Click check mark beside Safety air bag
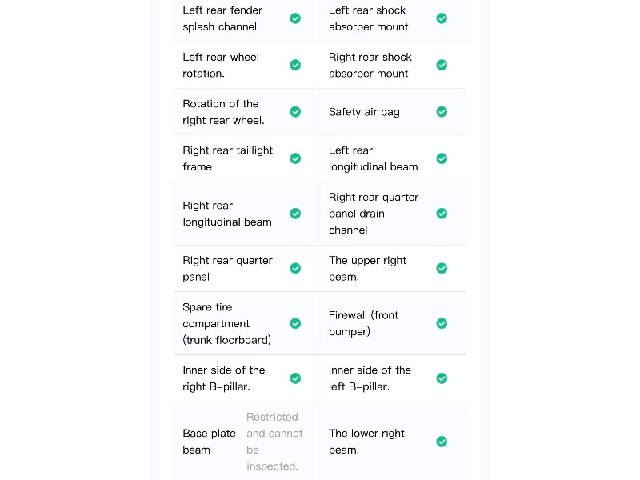Viewport: 640px width, 480px height. tap(442, 111)
